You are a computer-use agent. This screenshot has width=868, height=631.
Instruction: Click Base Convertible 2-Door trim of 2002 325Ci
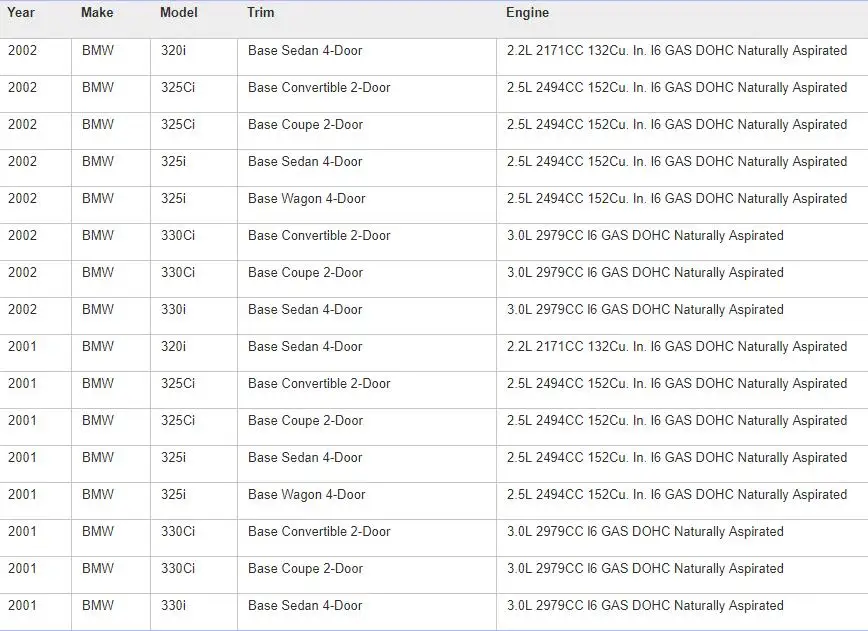pyautogui.click(x=319, y=87)
